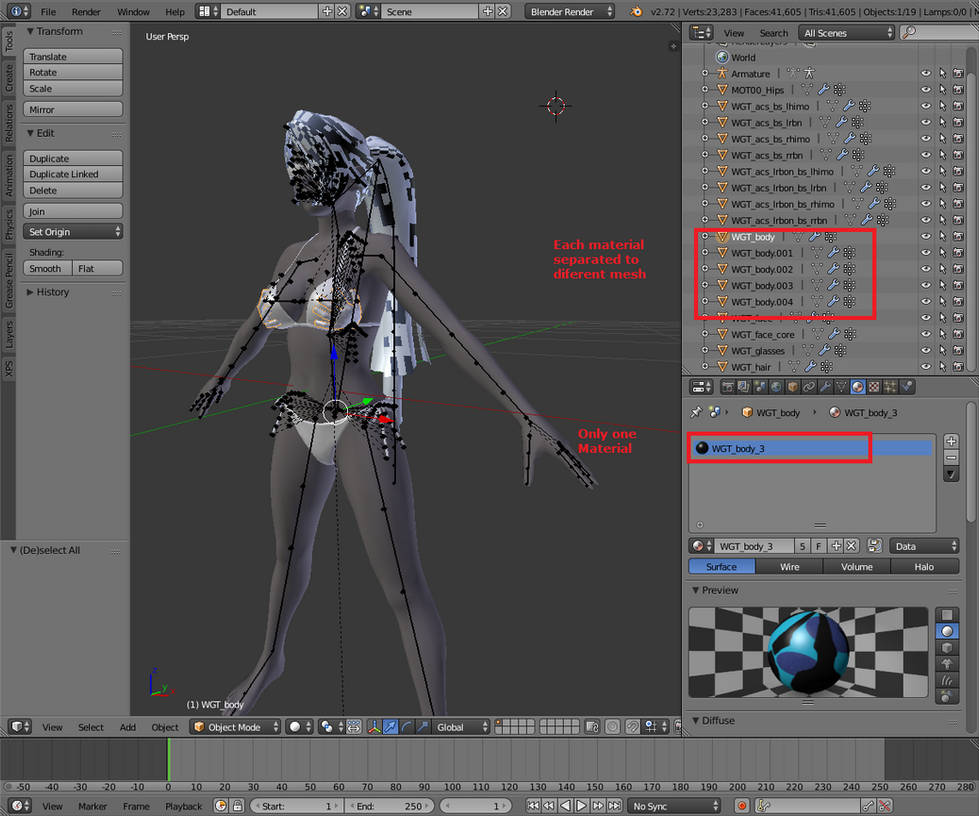Open the Help menu

(175, 12)
